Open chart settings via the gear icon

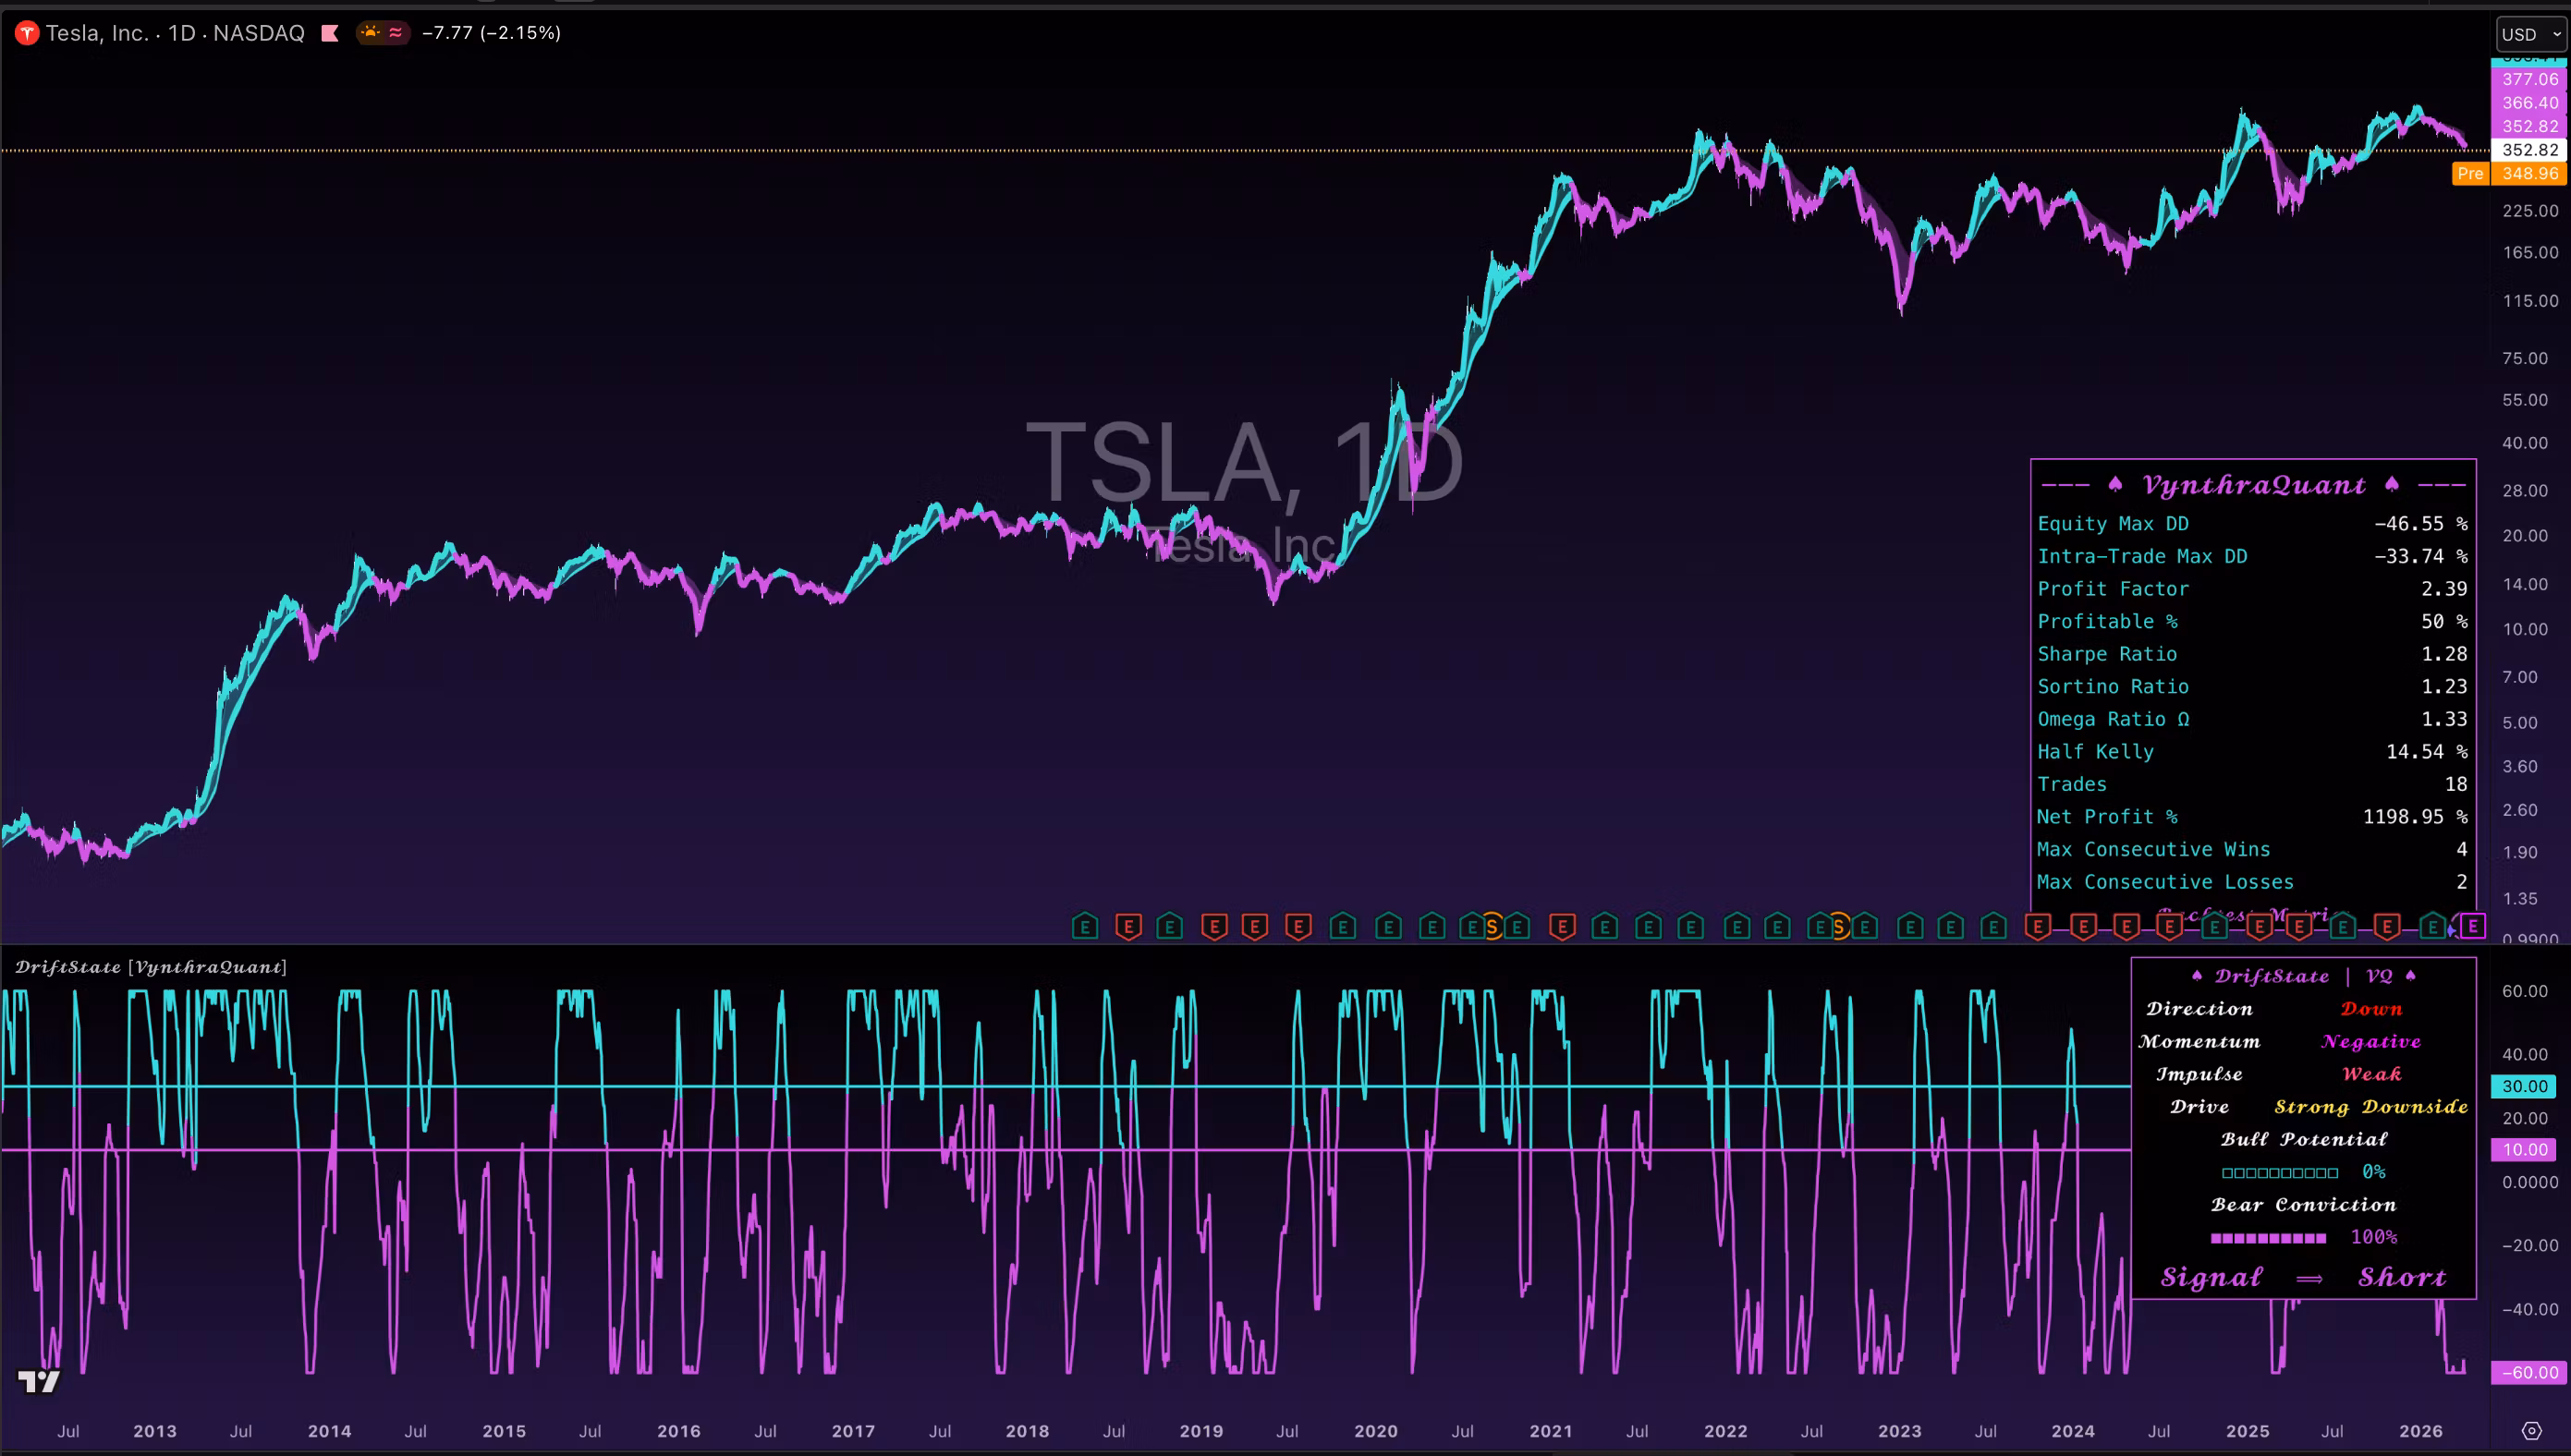(x=2531, y=1431)
